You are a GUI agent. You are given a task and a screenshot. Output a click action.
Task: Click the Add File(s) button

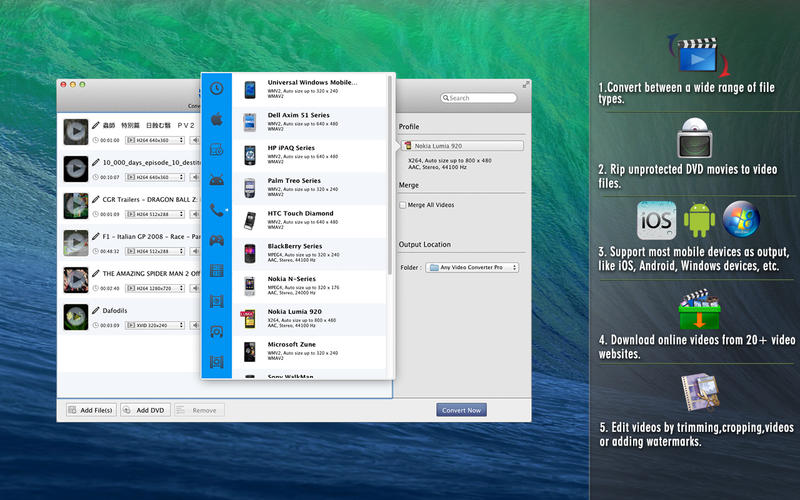[x=91, y=410]
